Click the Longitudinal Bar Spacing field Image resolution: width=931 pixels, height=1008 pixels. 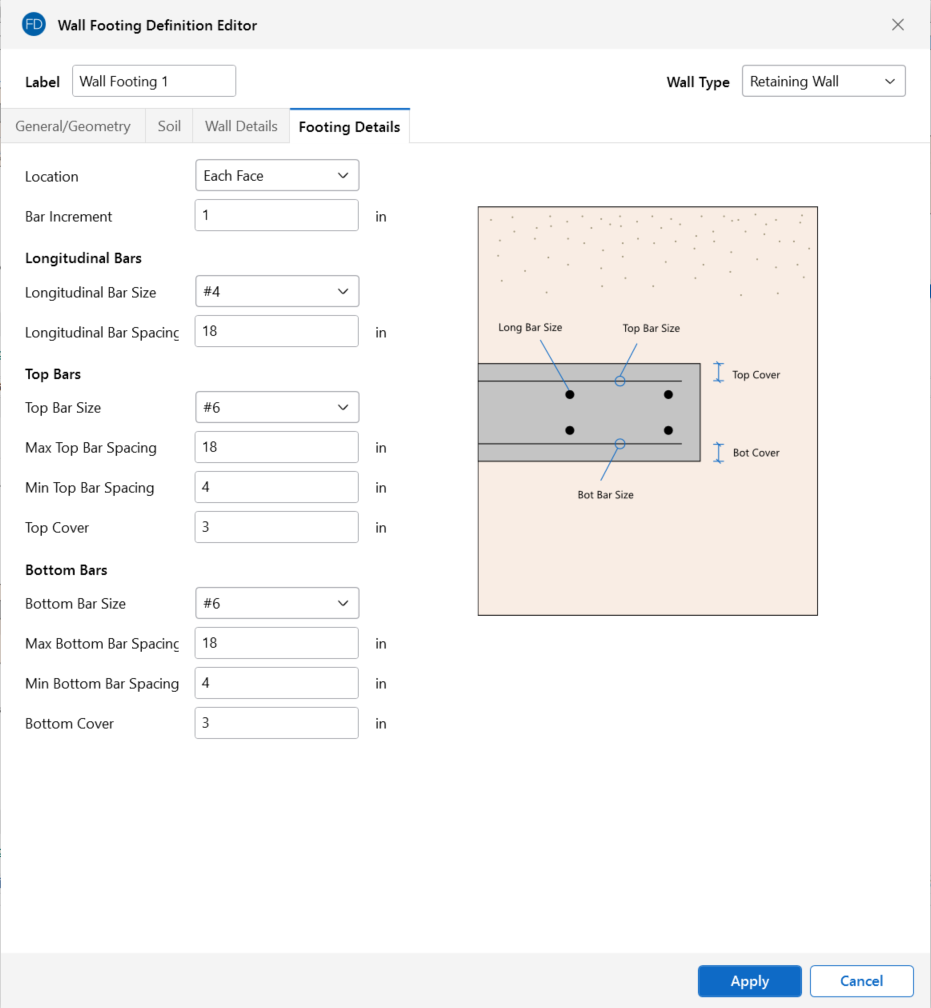pyautogui.click(x=276, y=332)
